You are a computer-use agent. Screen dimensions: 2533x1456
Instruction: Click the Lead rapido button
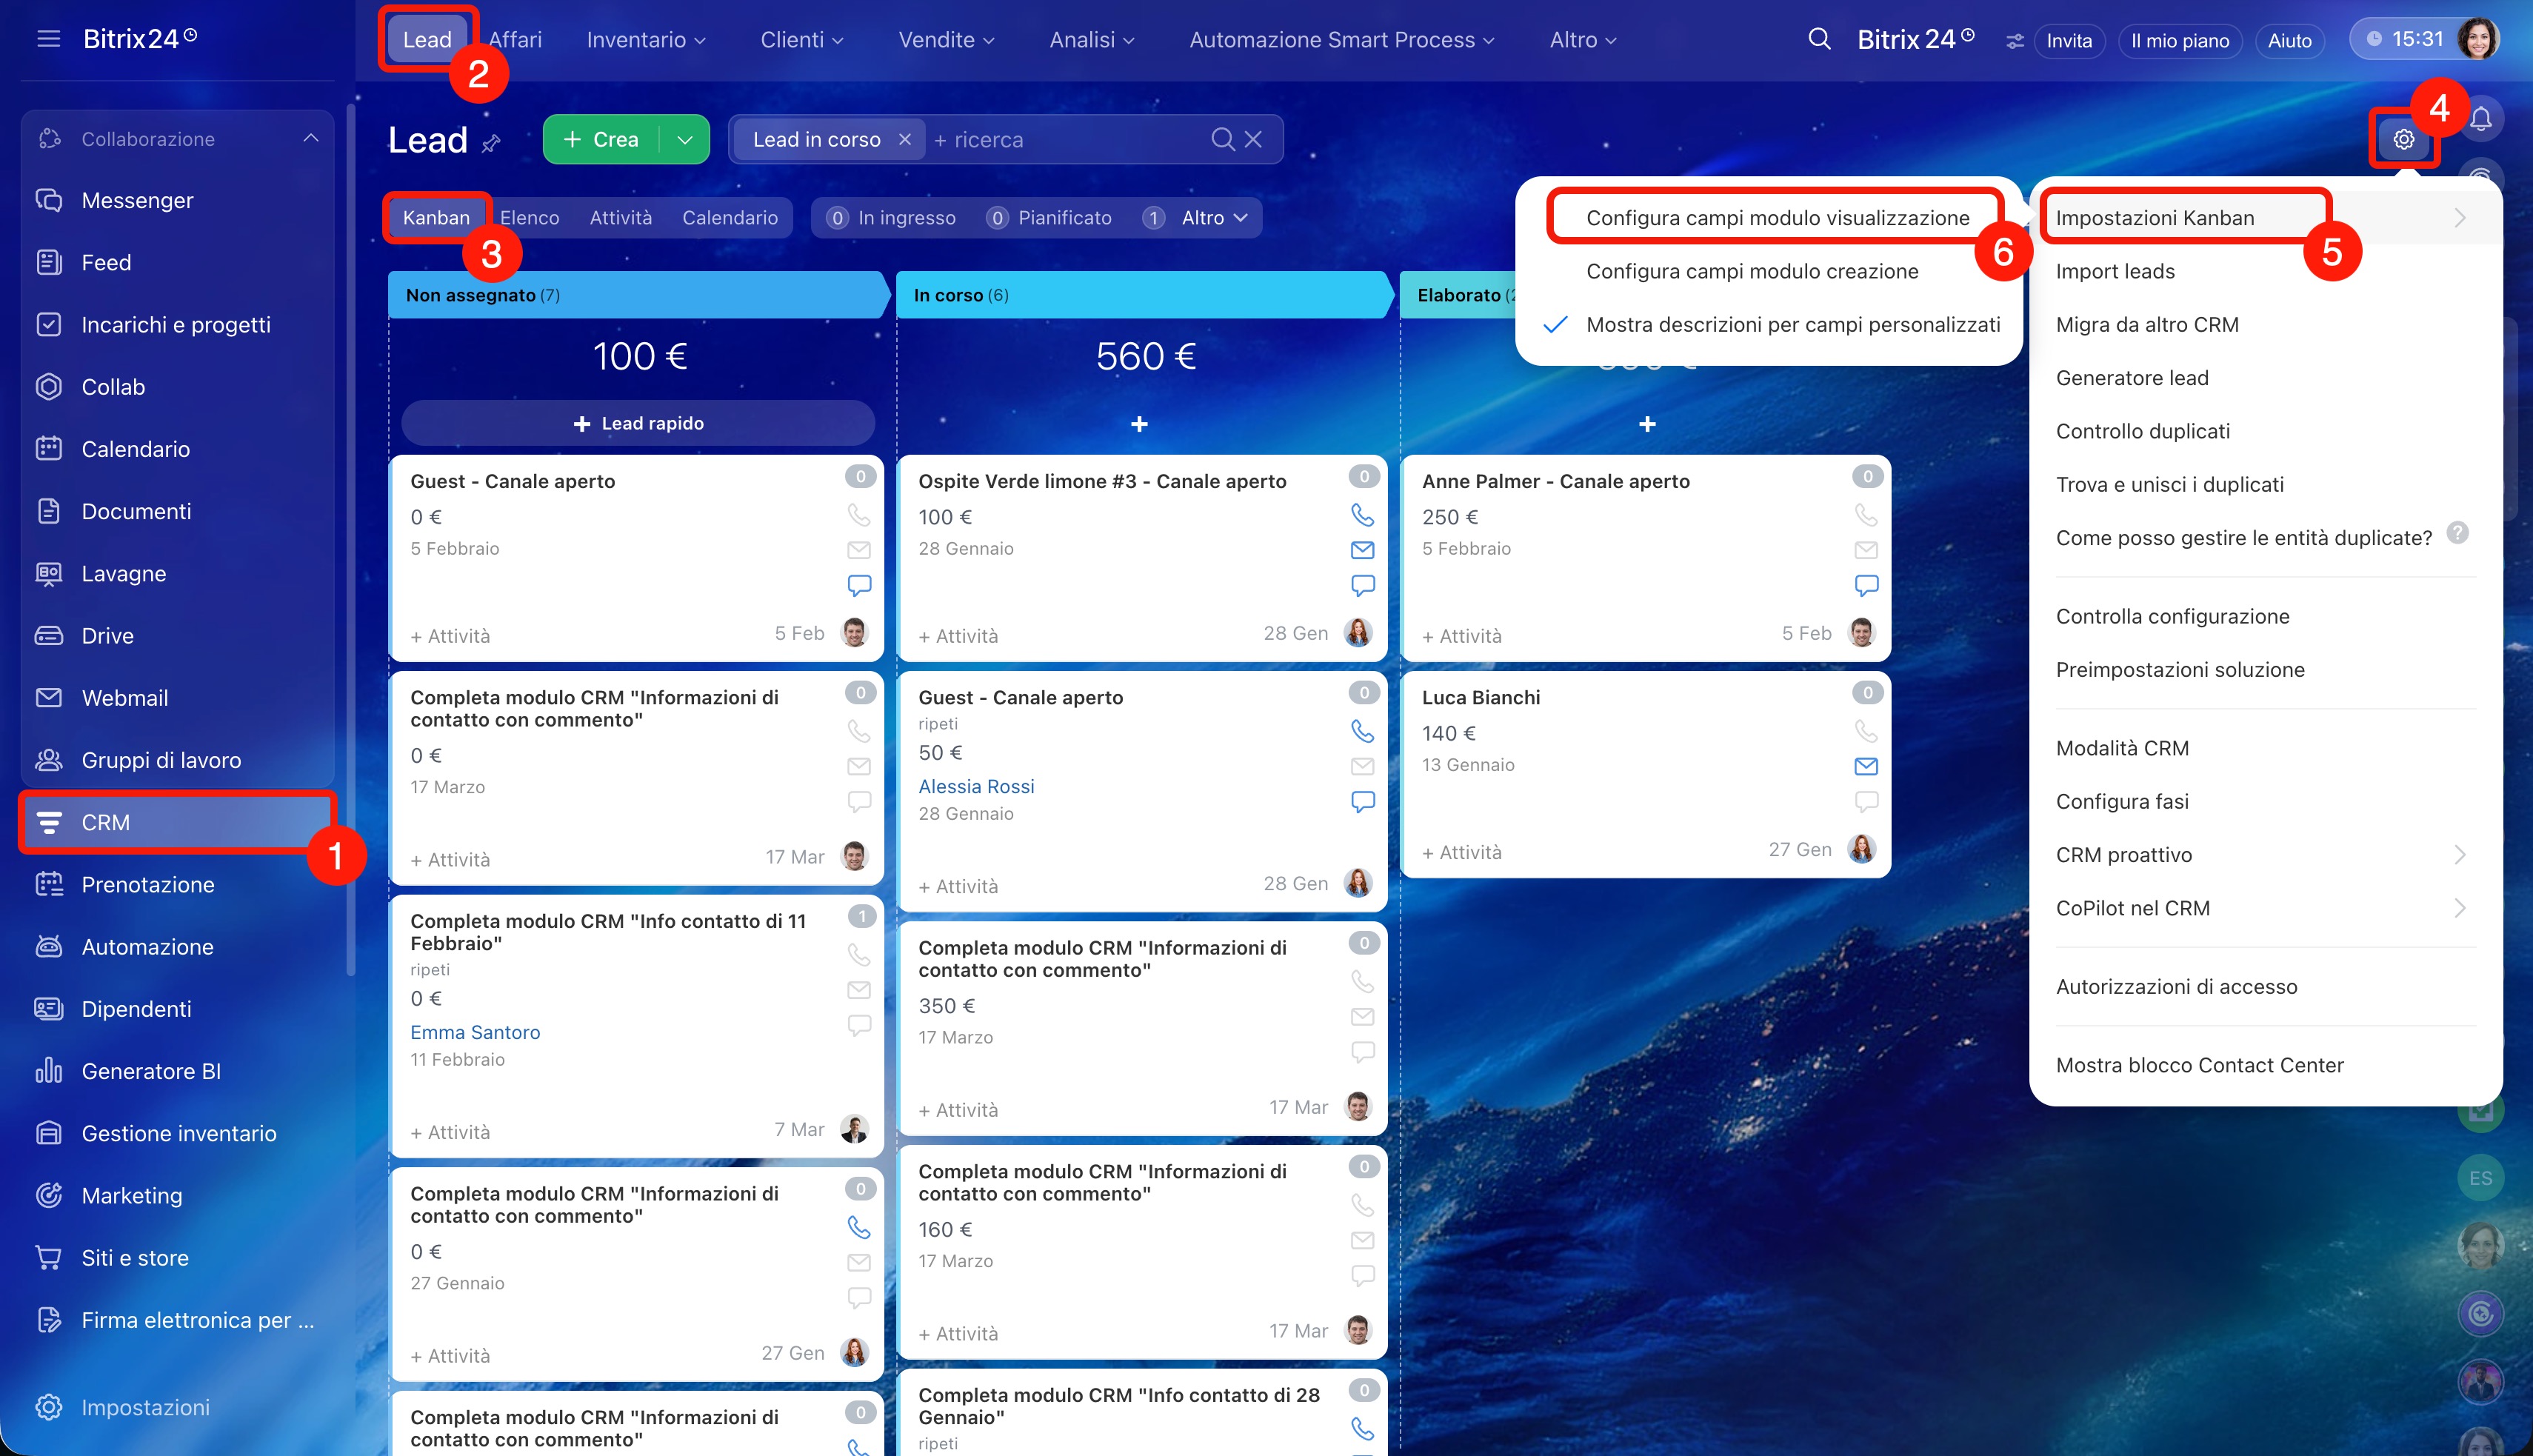638,423
